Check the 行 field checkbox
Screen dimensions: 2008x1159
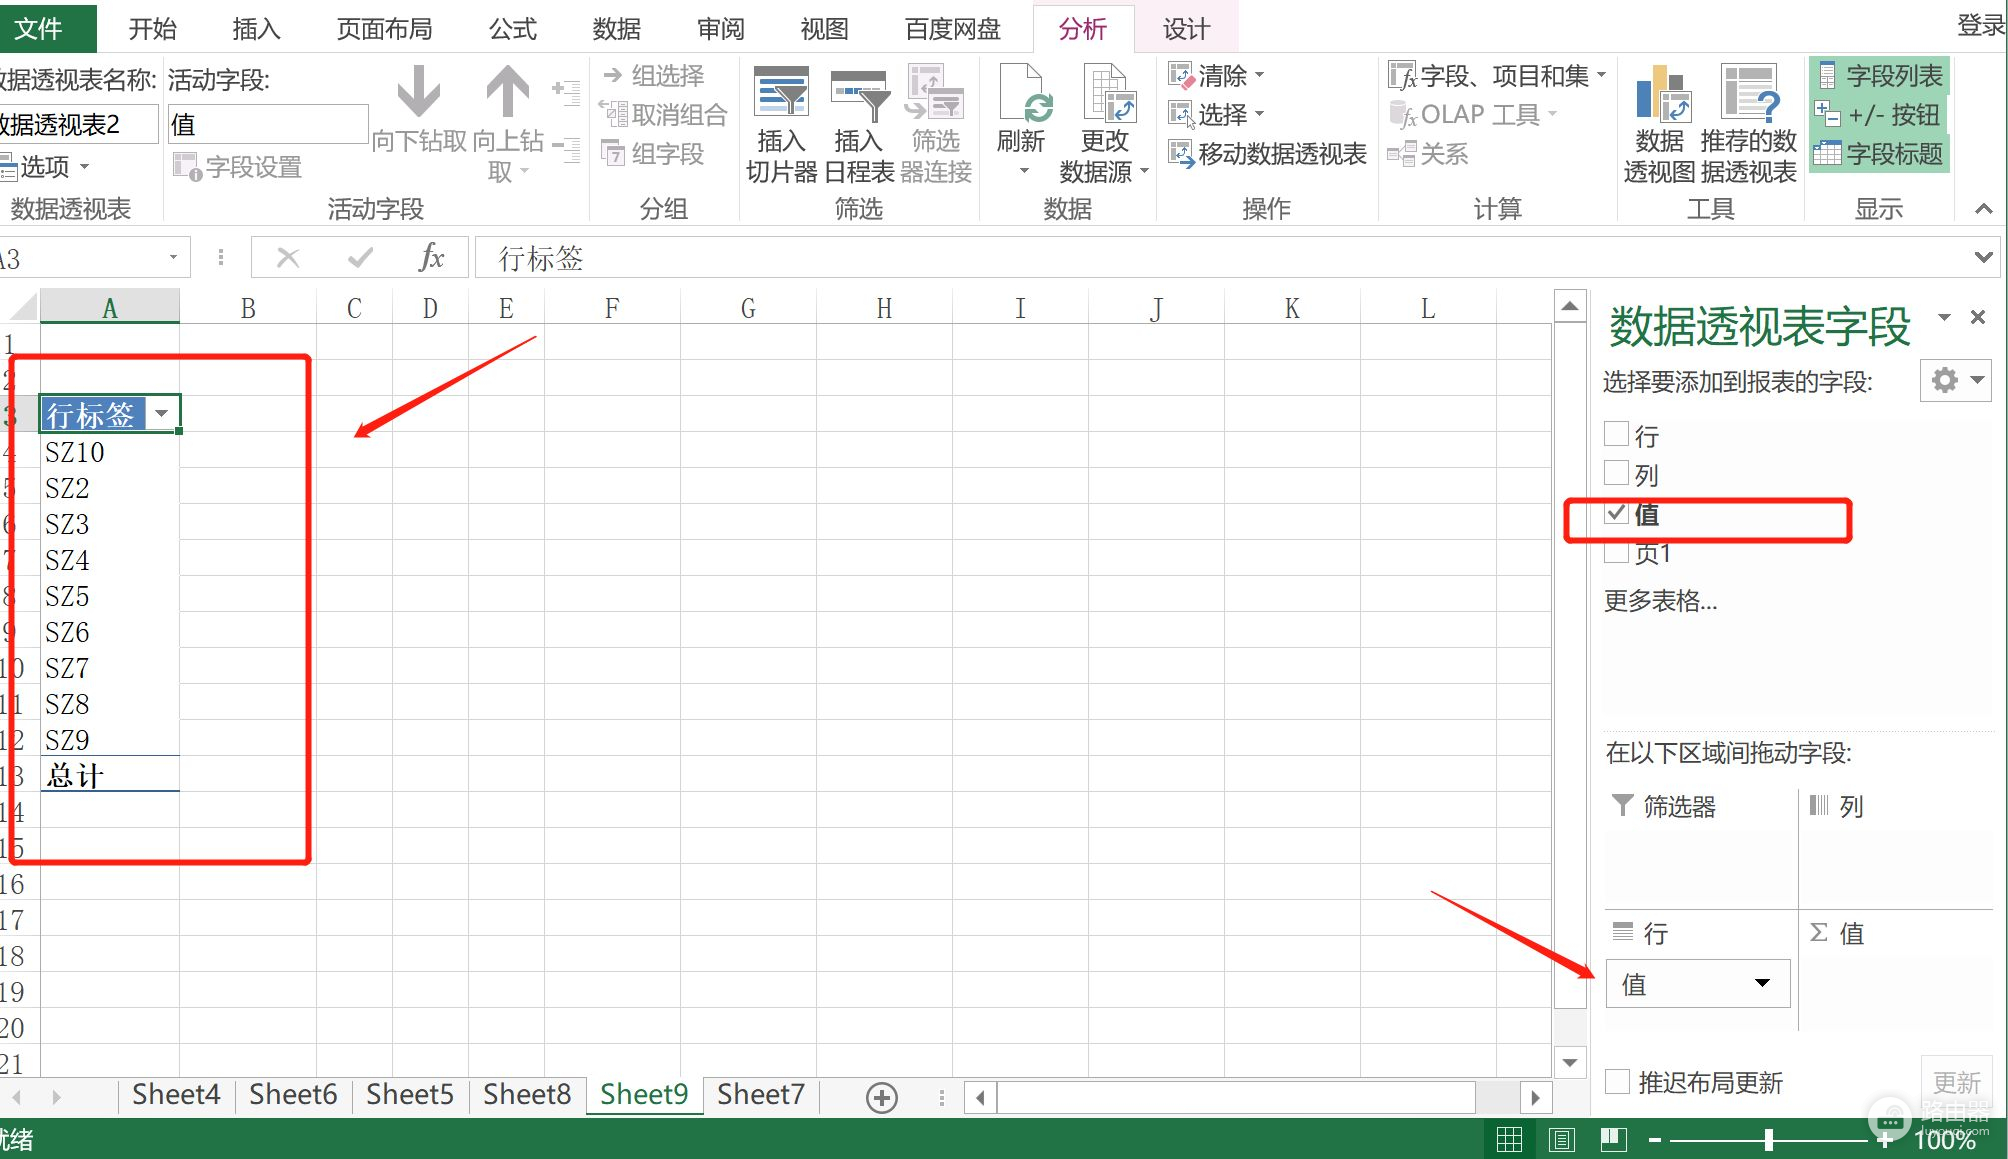pos(1616,434)
